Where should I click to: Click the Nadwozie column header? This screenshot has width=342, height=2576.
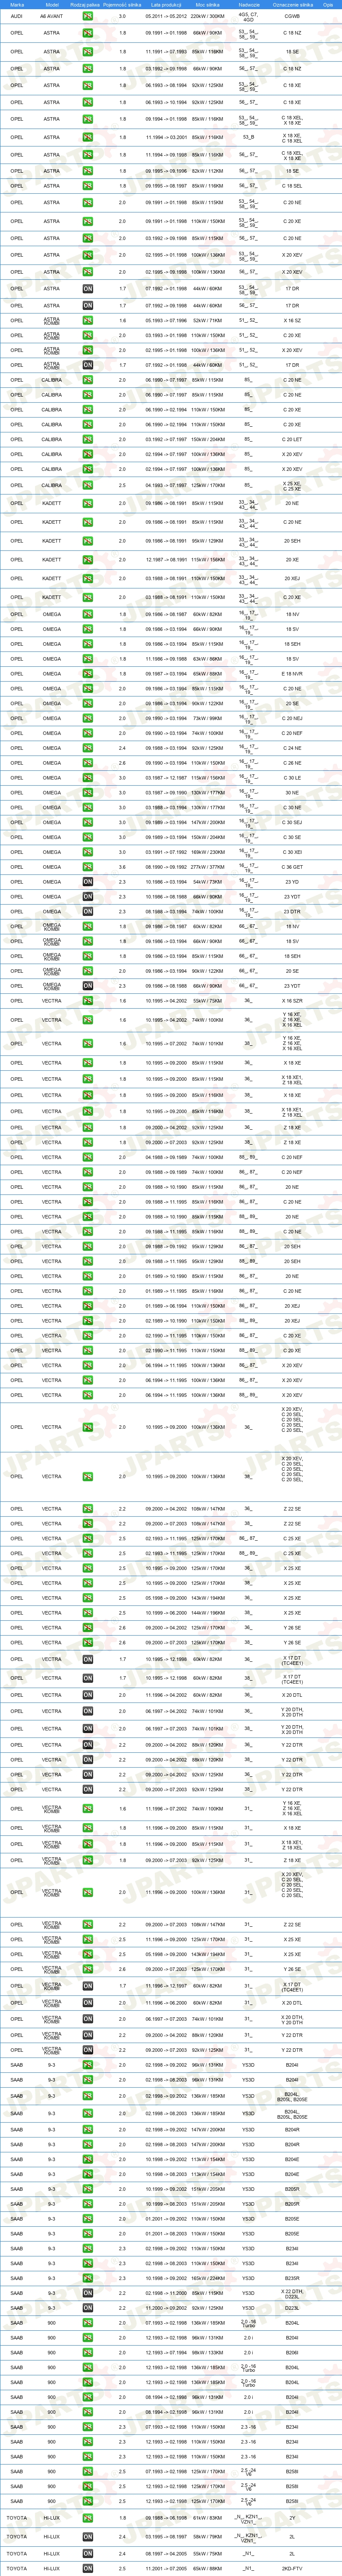(249, 4)
